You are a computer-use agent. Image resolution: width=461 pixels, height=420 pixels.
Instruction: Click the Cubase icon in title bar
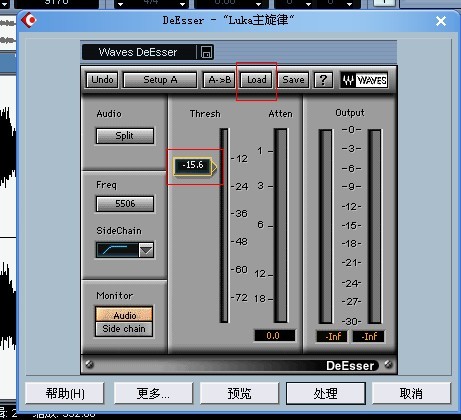tap(29, 20)
